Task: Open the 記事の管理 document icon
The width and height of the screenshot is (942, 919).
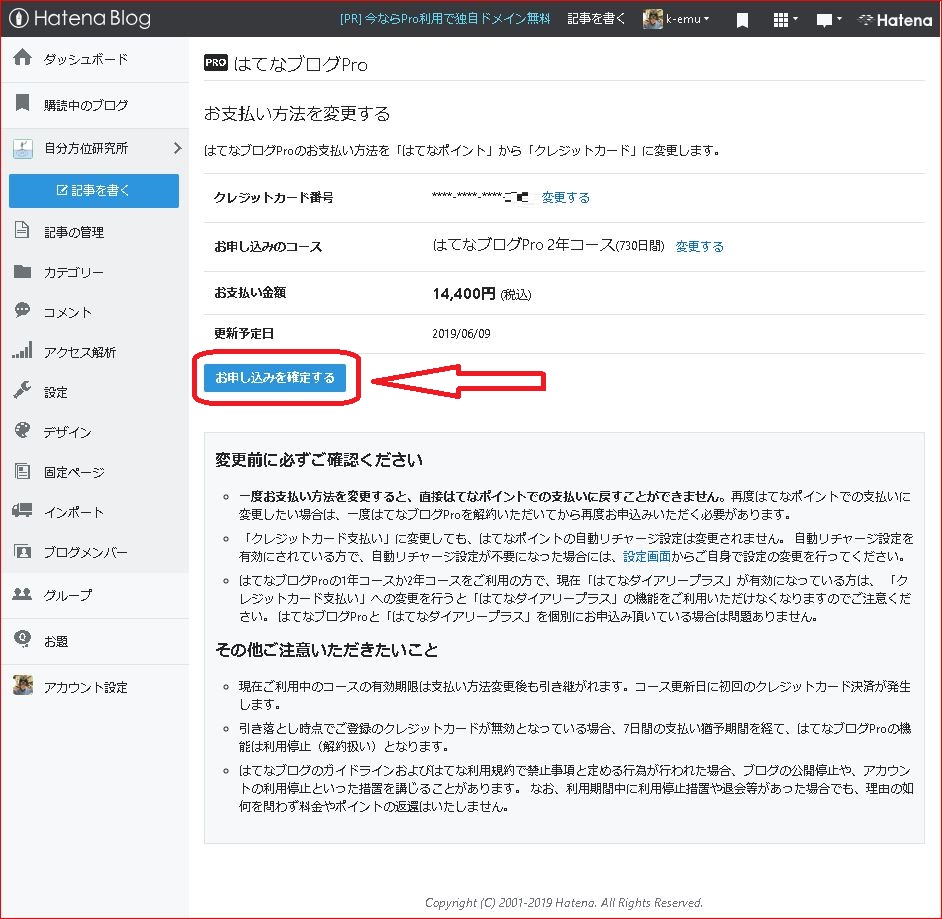Action: pyautogui.click(x=22, y=230)
